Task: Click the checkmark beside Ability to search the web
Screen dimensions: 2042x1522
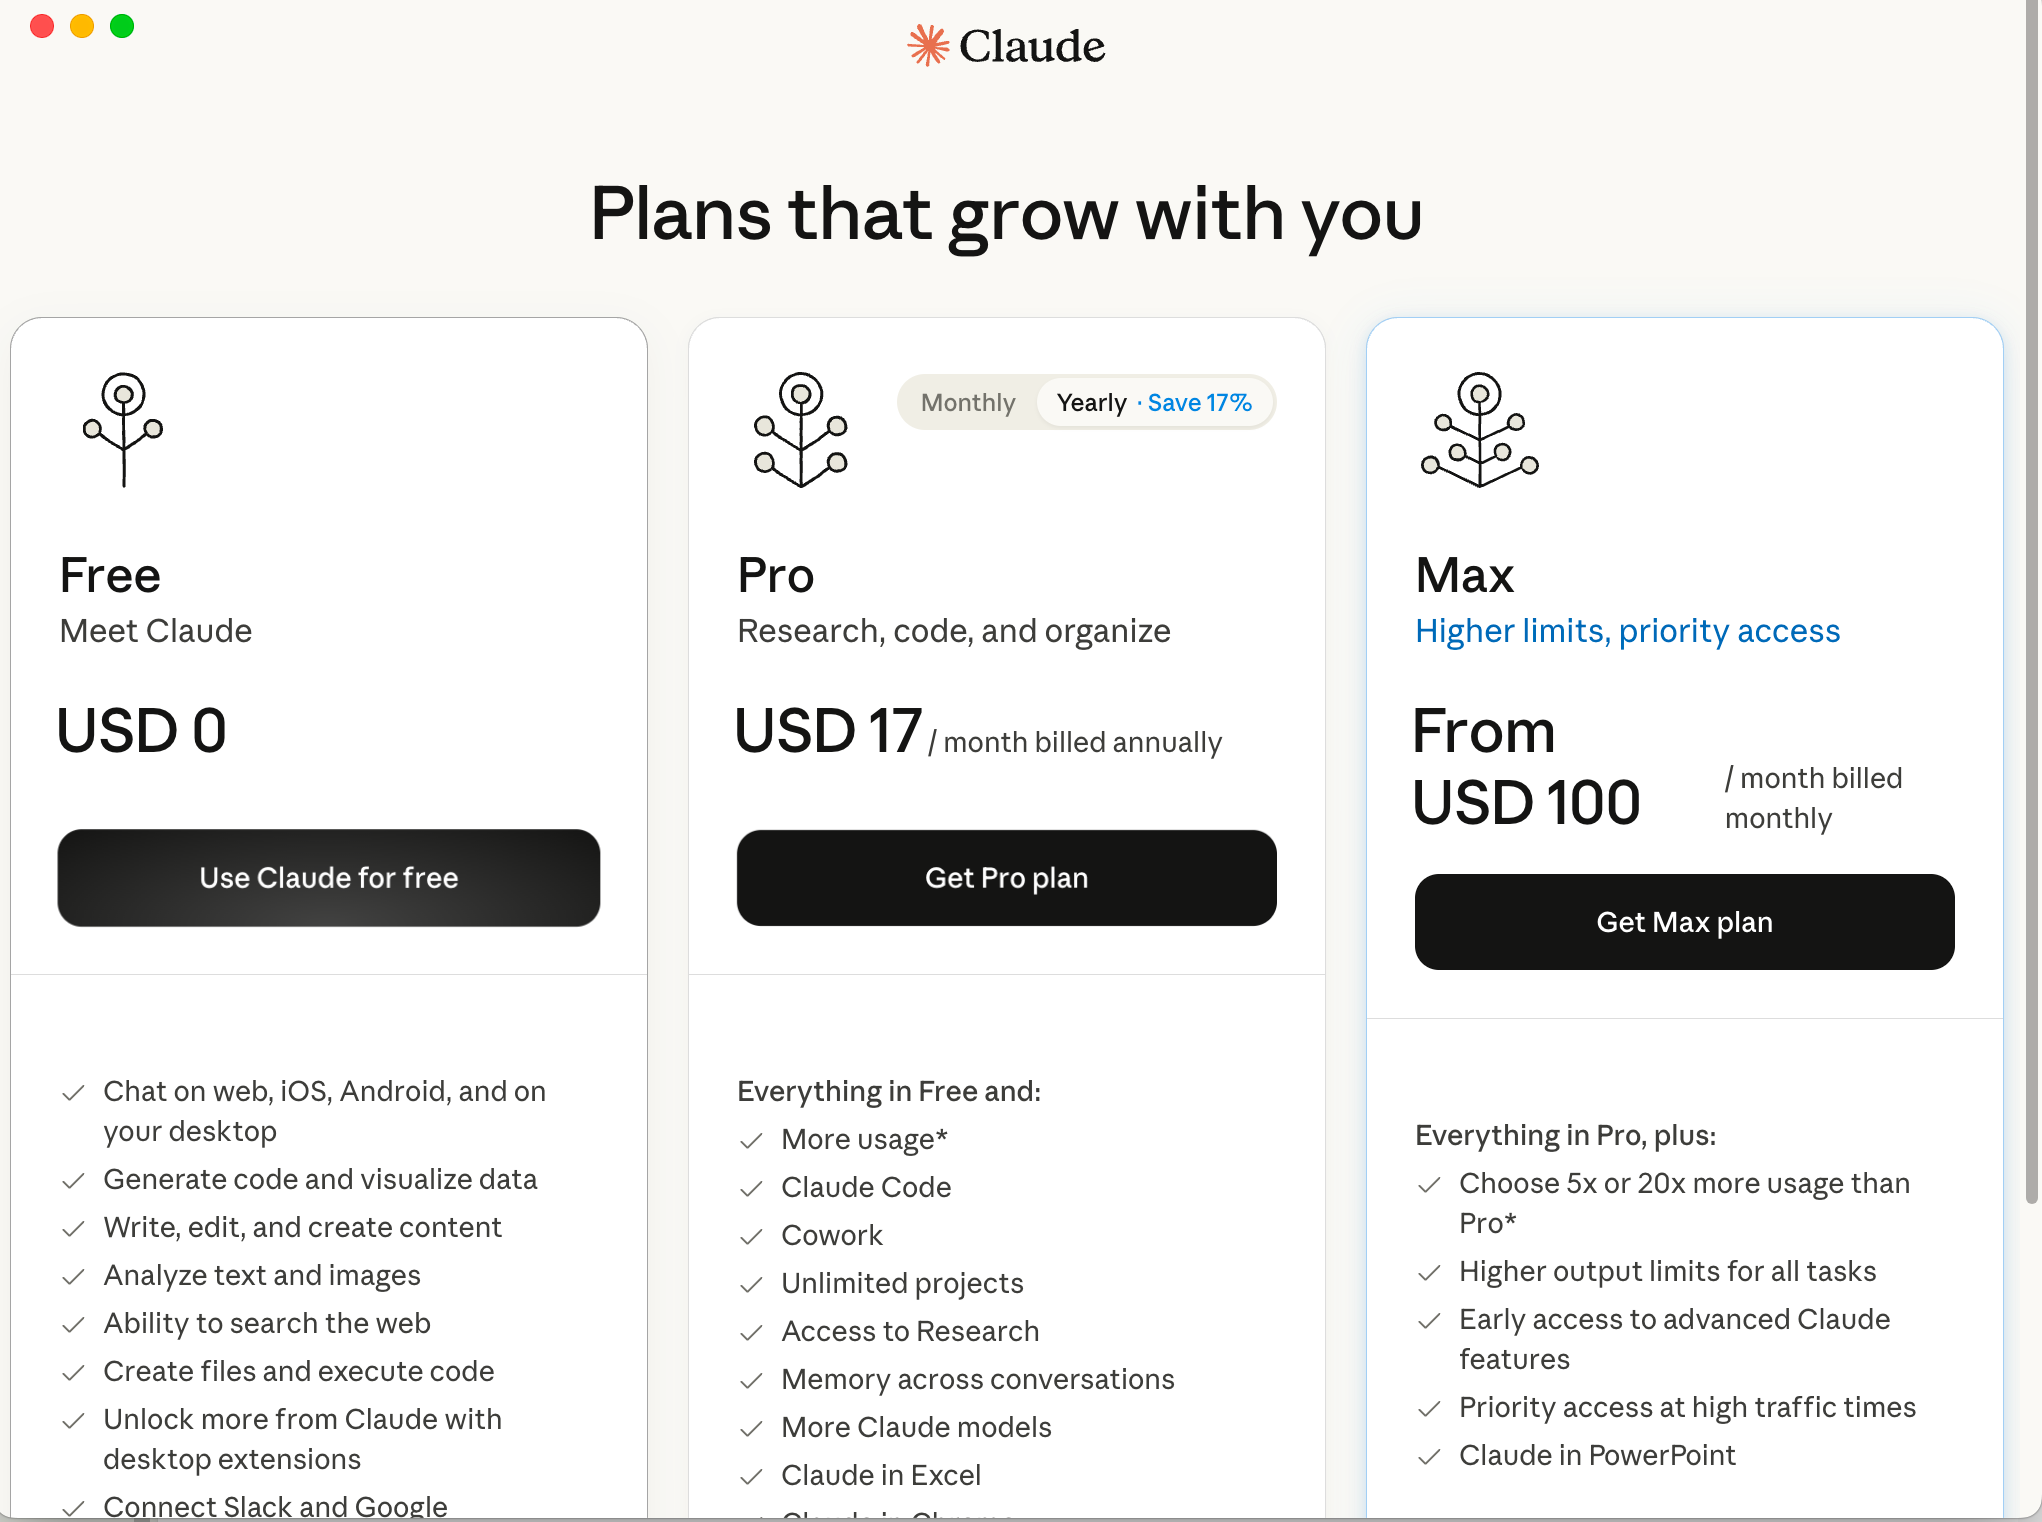Action: (x=74, y=1324)
